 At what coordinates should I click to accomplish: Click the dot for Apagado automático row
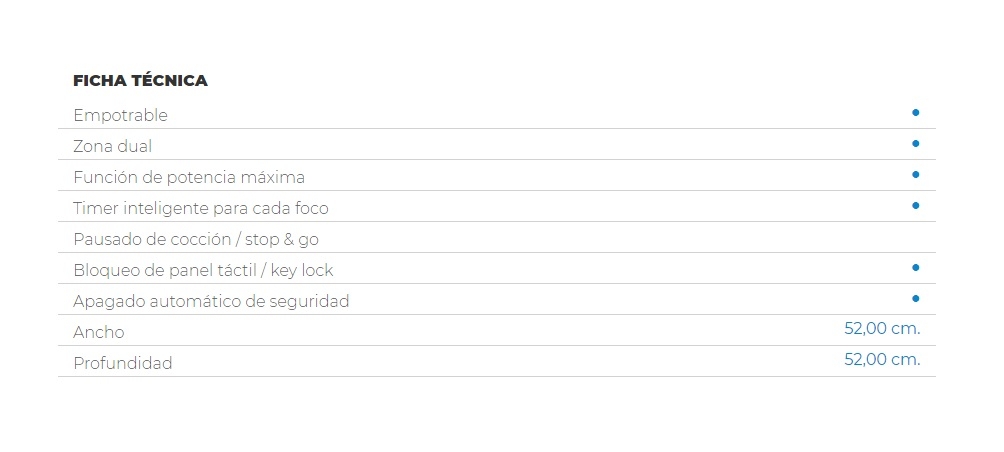(x=916, y=298)
